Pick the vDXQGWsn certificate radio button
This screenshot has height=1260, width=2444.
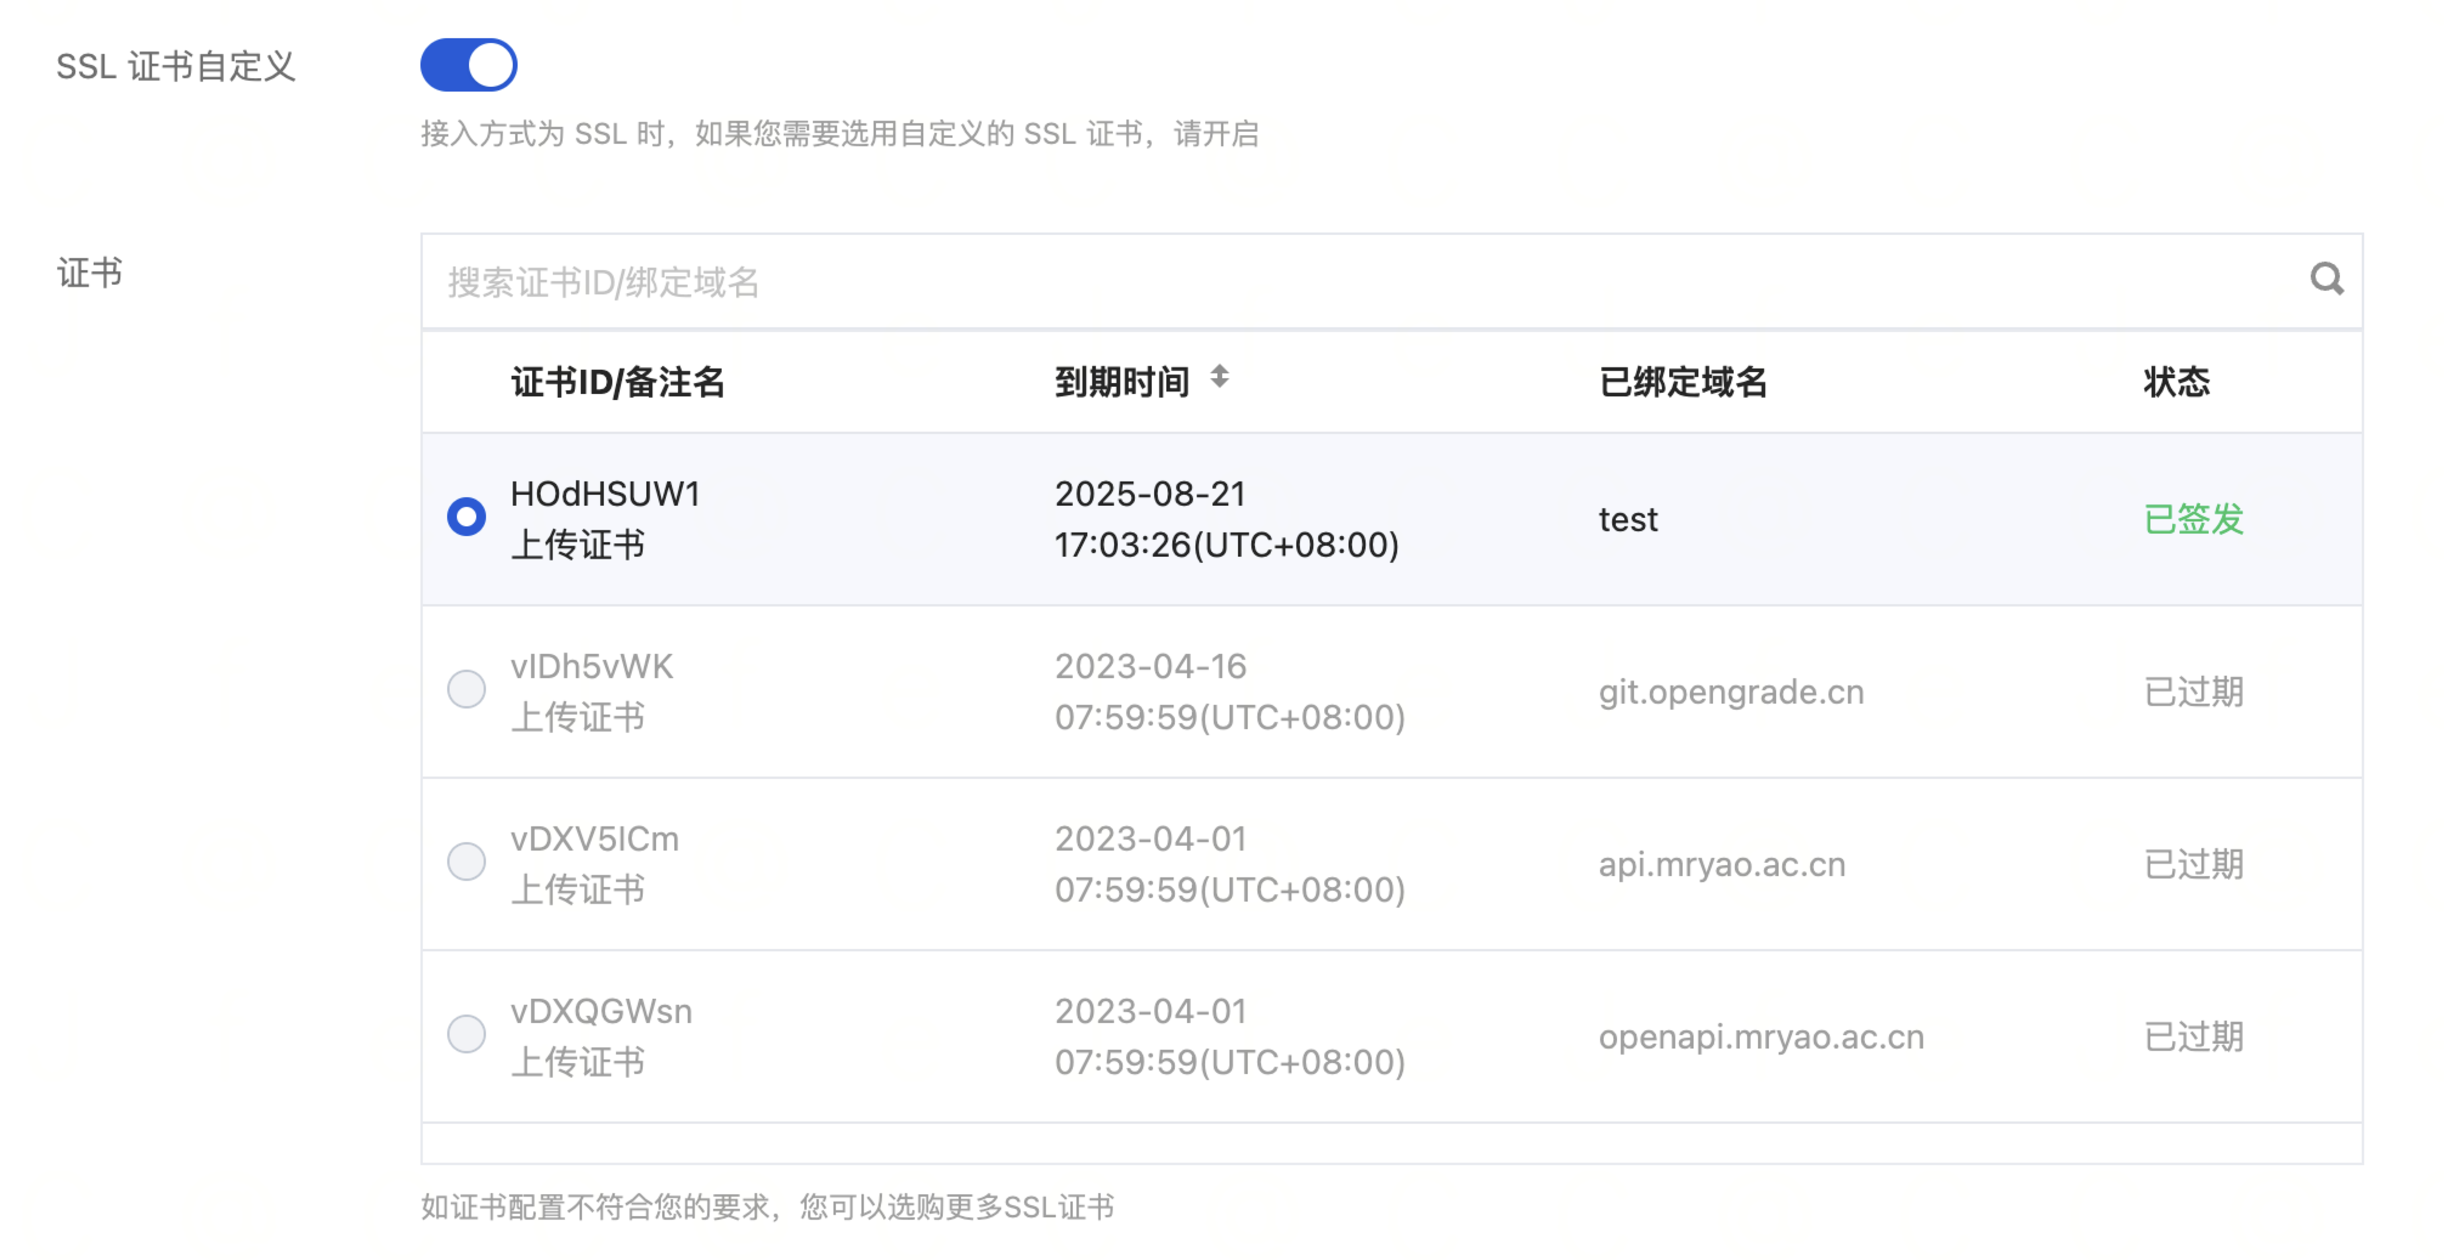466,1034
